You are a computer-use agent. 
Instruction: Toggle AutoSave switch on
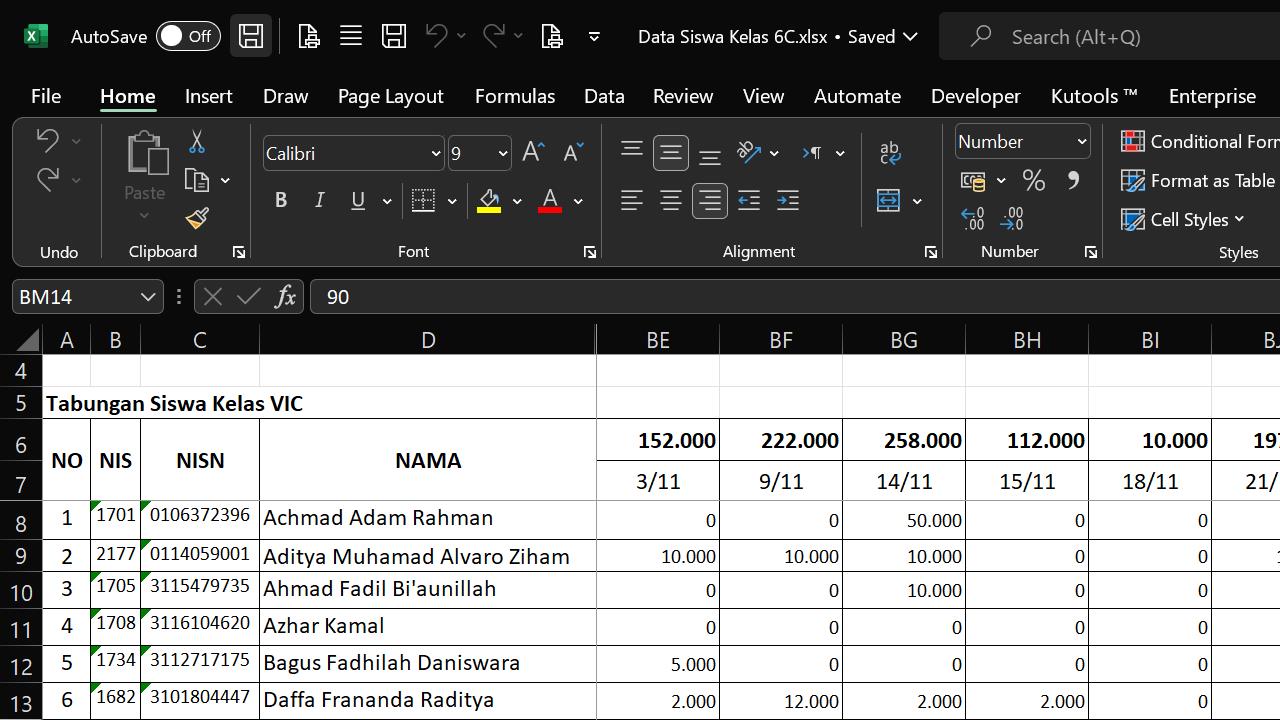188,37
